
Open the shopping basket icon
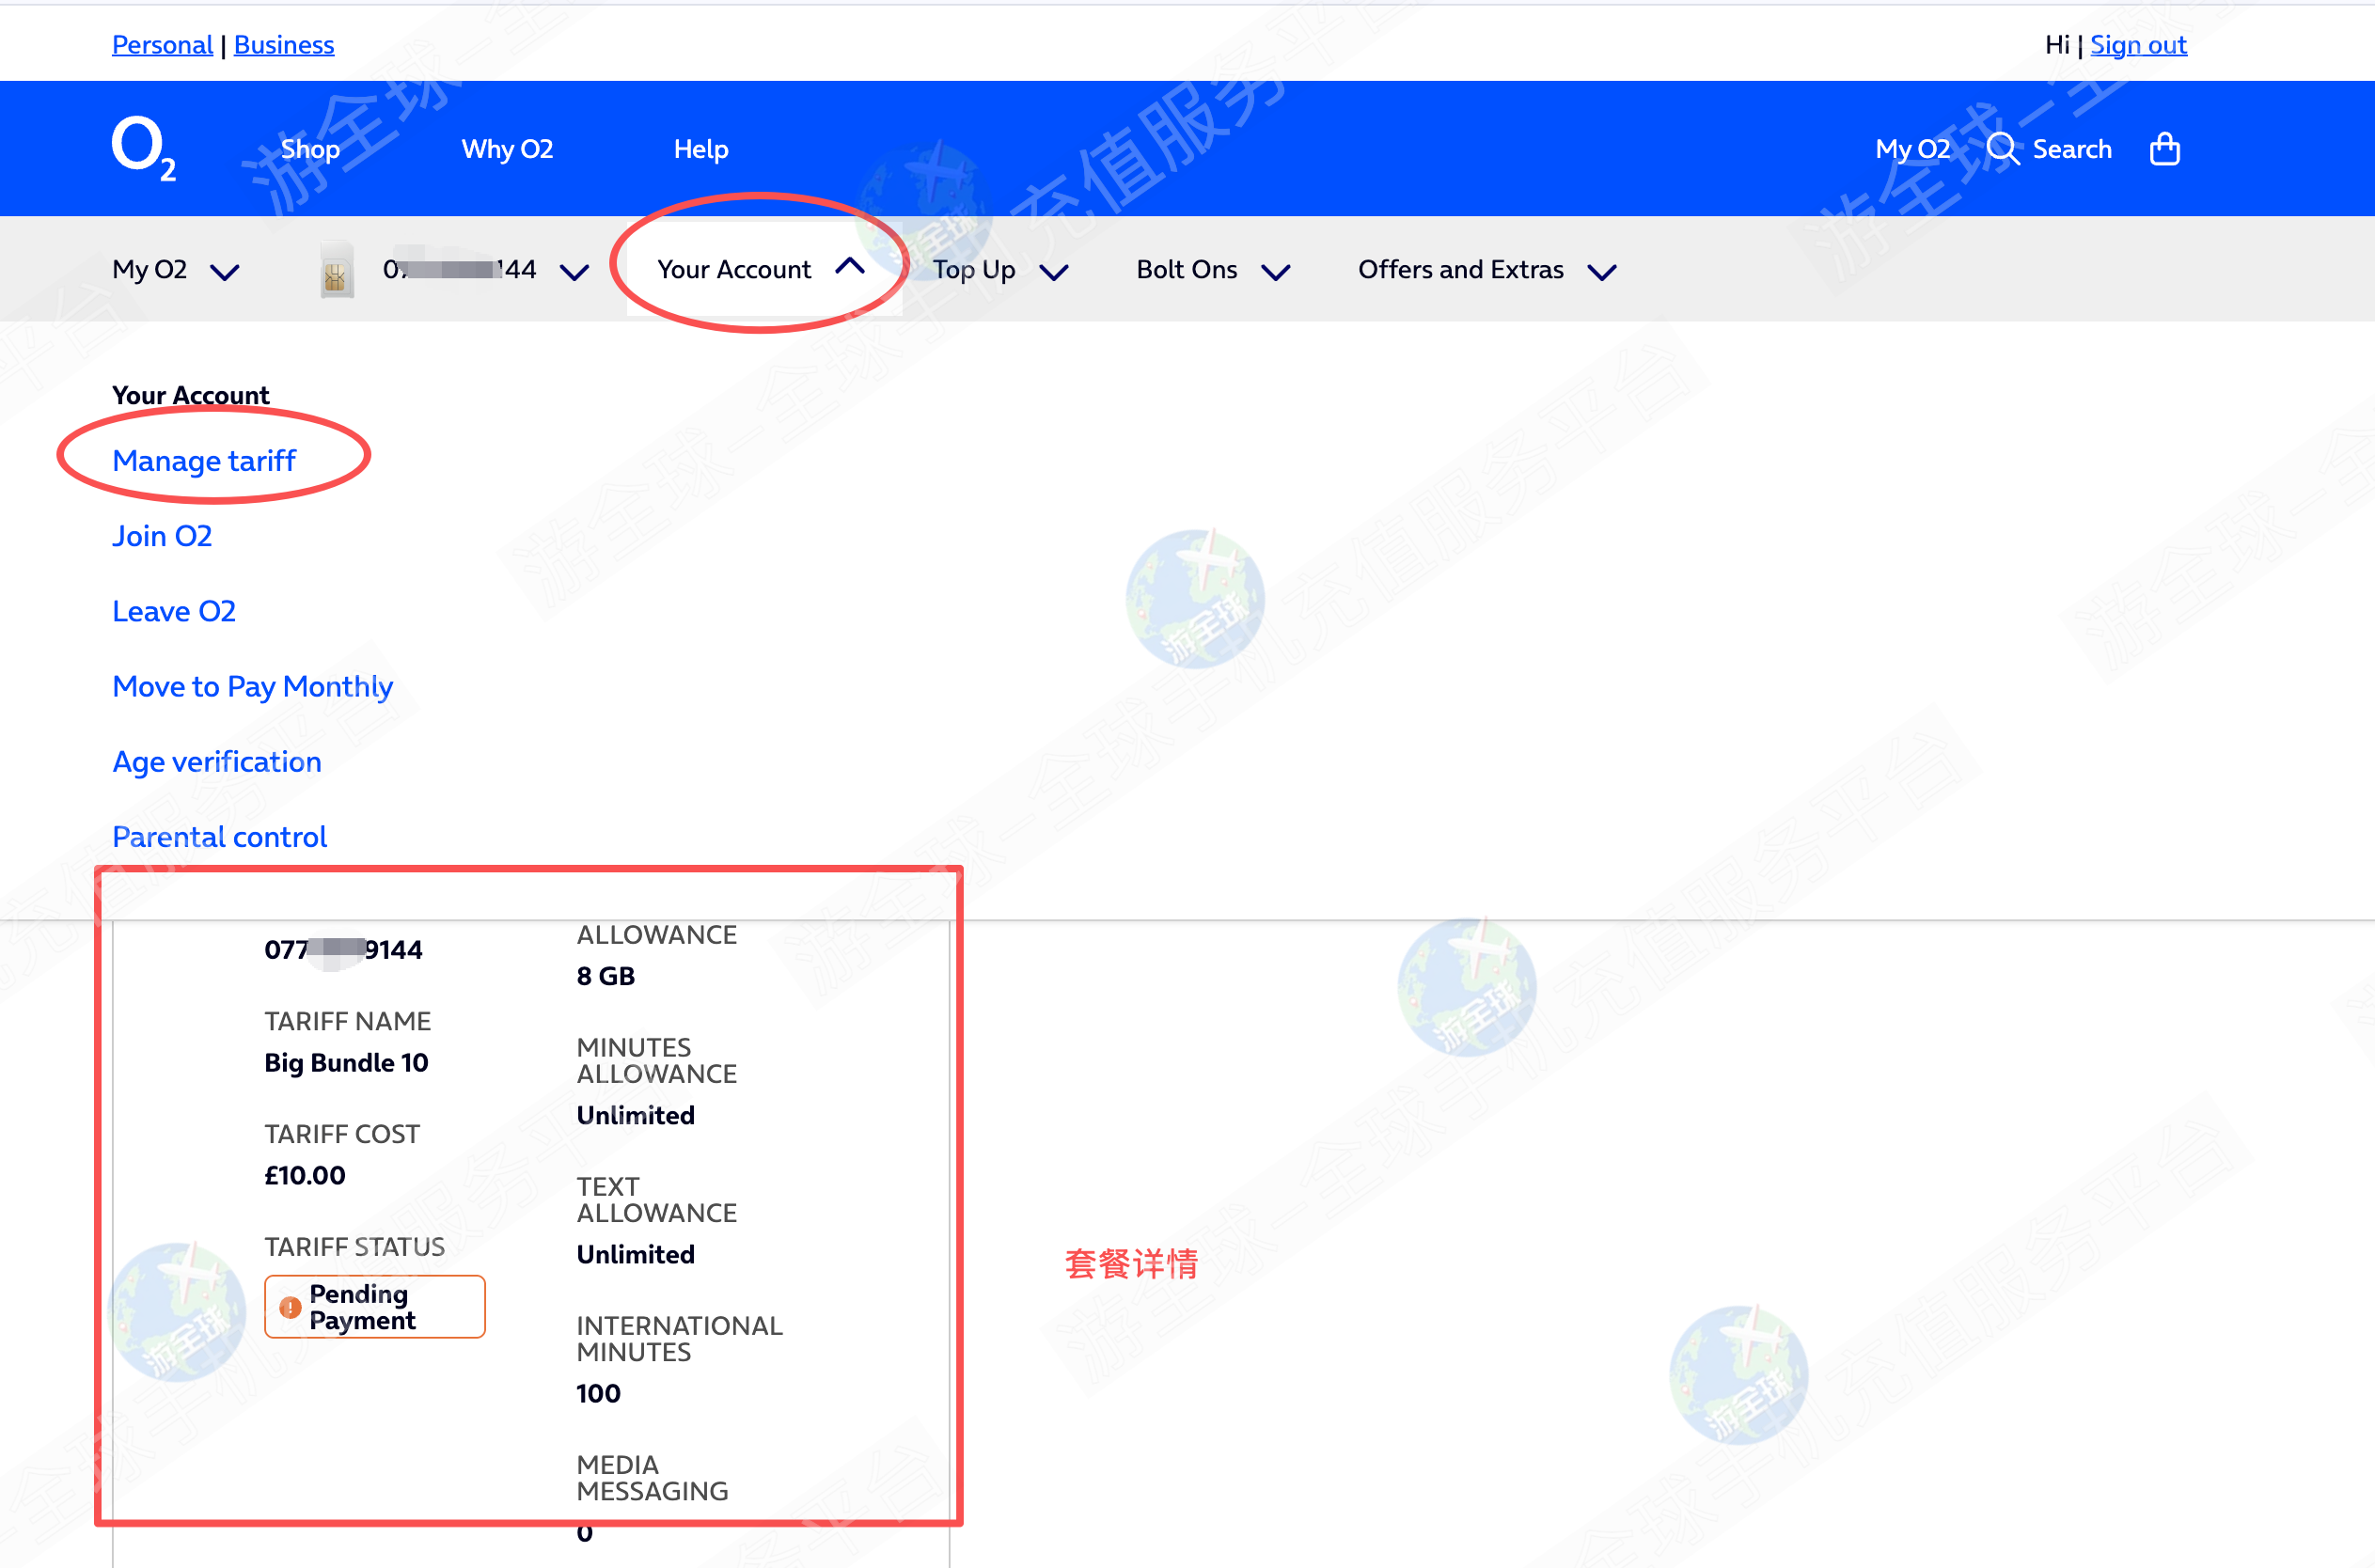pyautogui.click(x=2164, y=149)
